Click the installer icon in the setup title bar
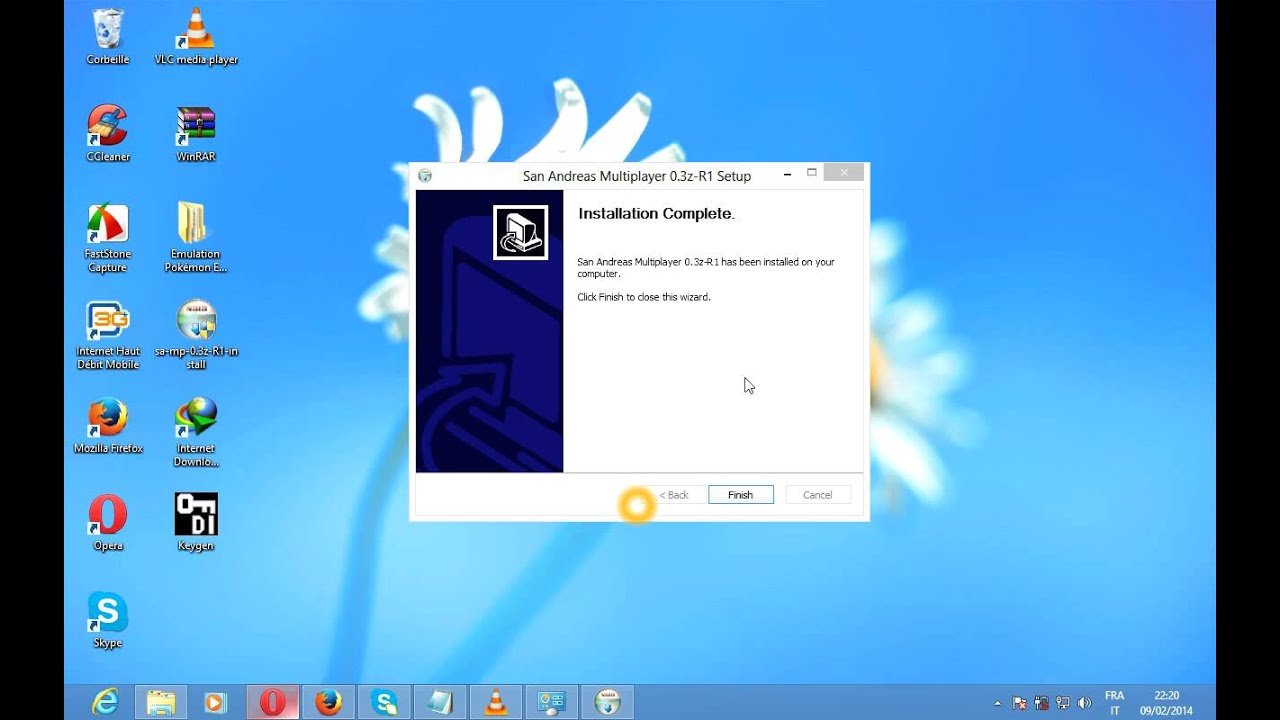The width and height of the screenshot is (1280, 720). click(425, 176)
